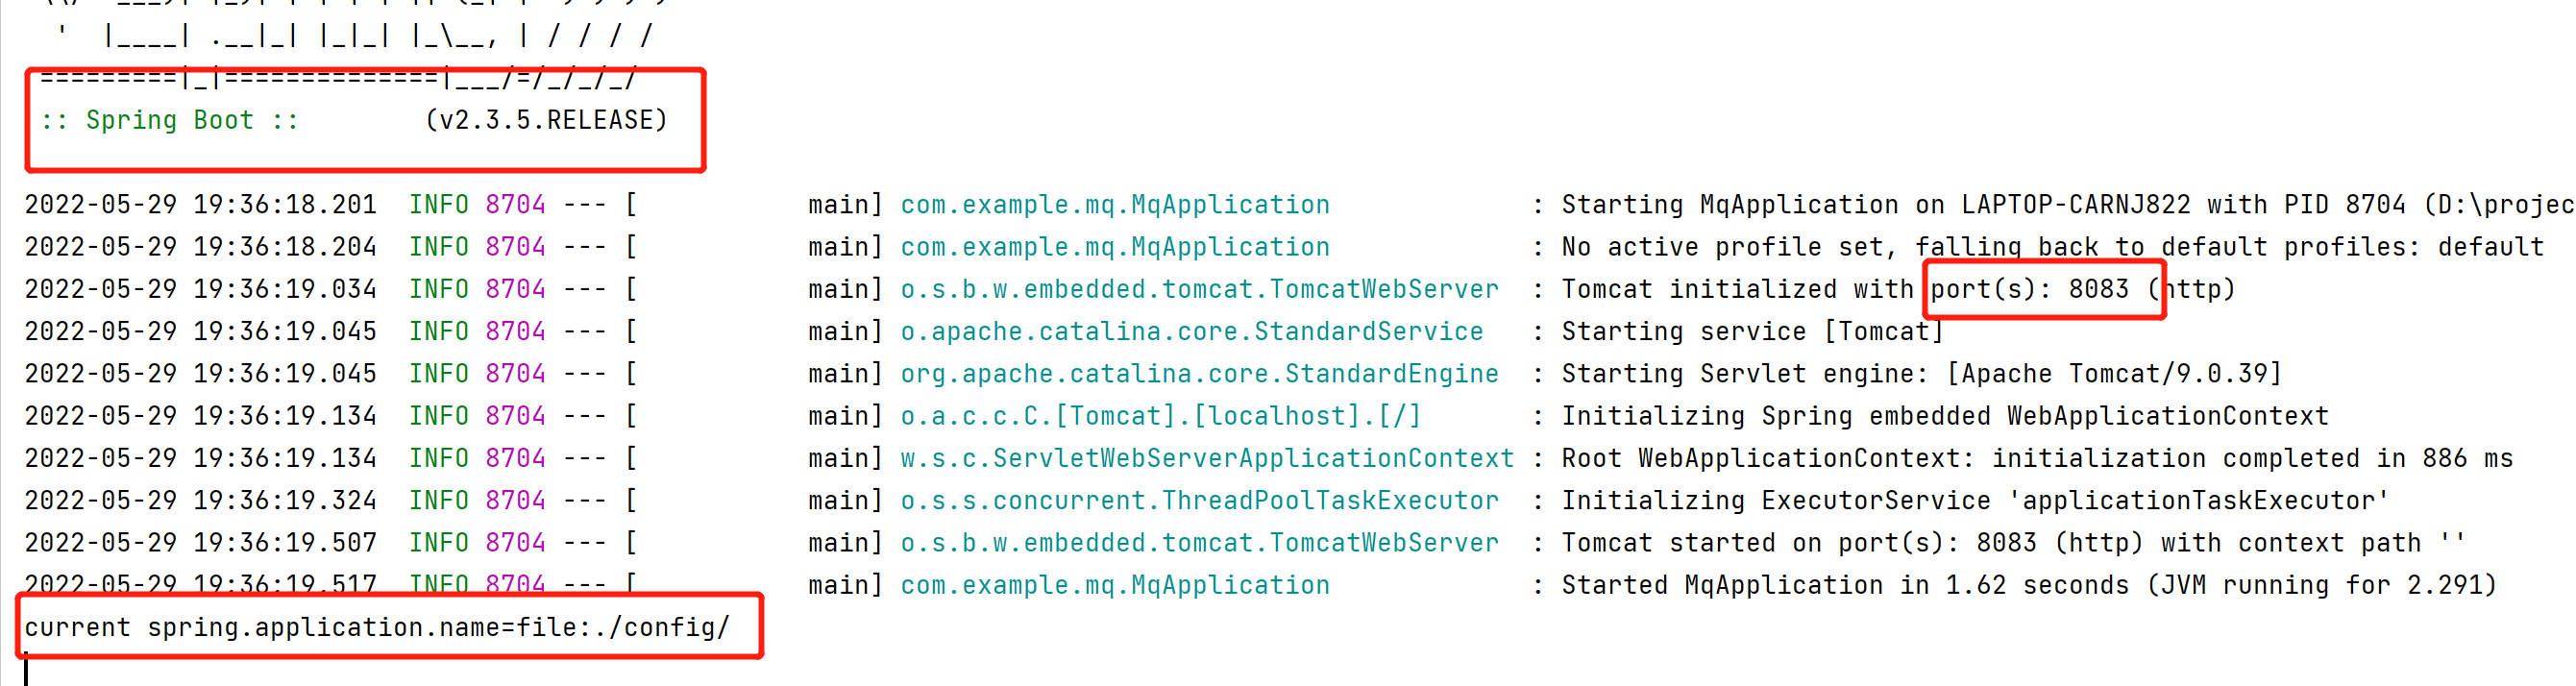This screenshot has height=686, width=2576.
Task: Click the highlighted "port(s): 8083" text
Action: tap(2029, 290)
